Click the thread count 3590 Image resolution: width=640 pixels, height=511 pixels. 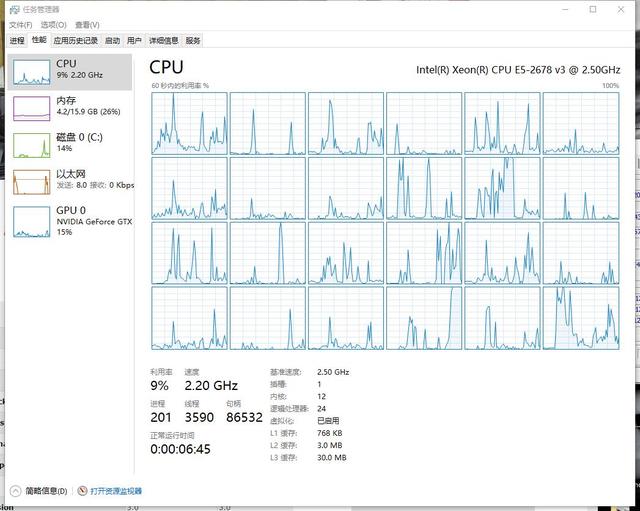point(199,418)
